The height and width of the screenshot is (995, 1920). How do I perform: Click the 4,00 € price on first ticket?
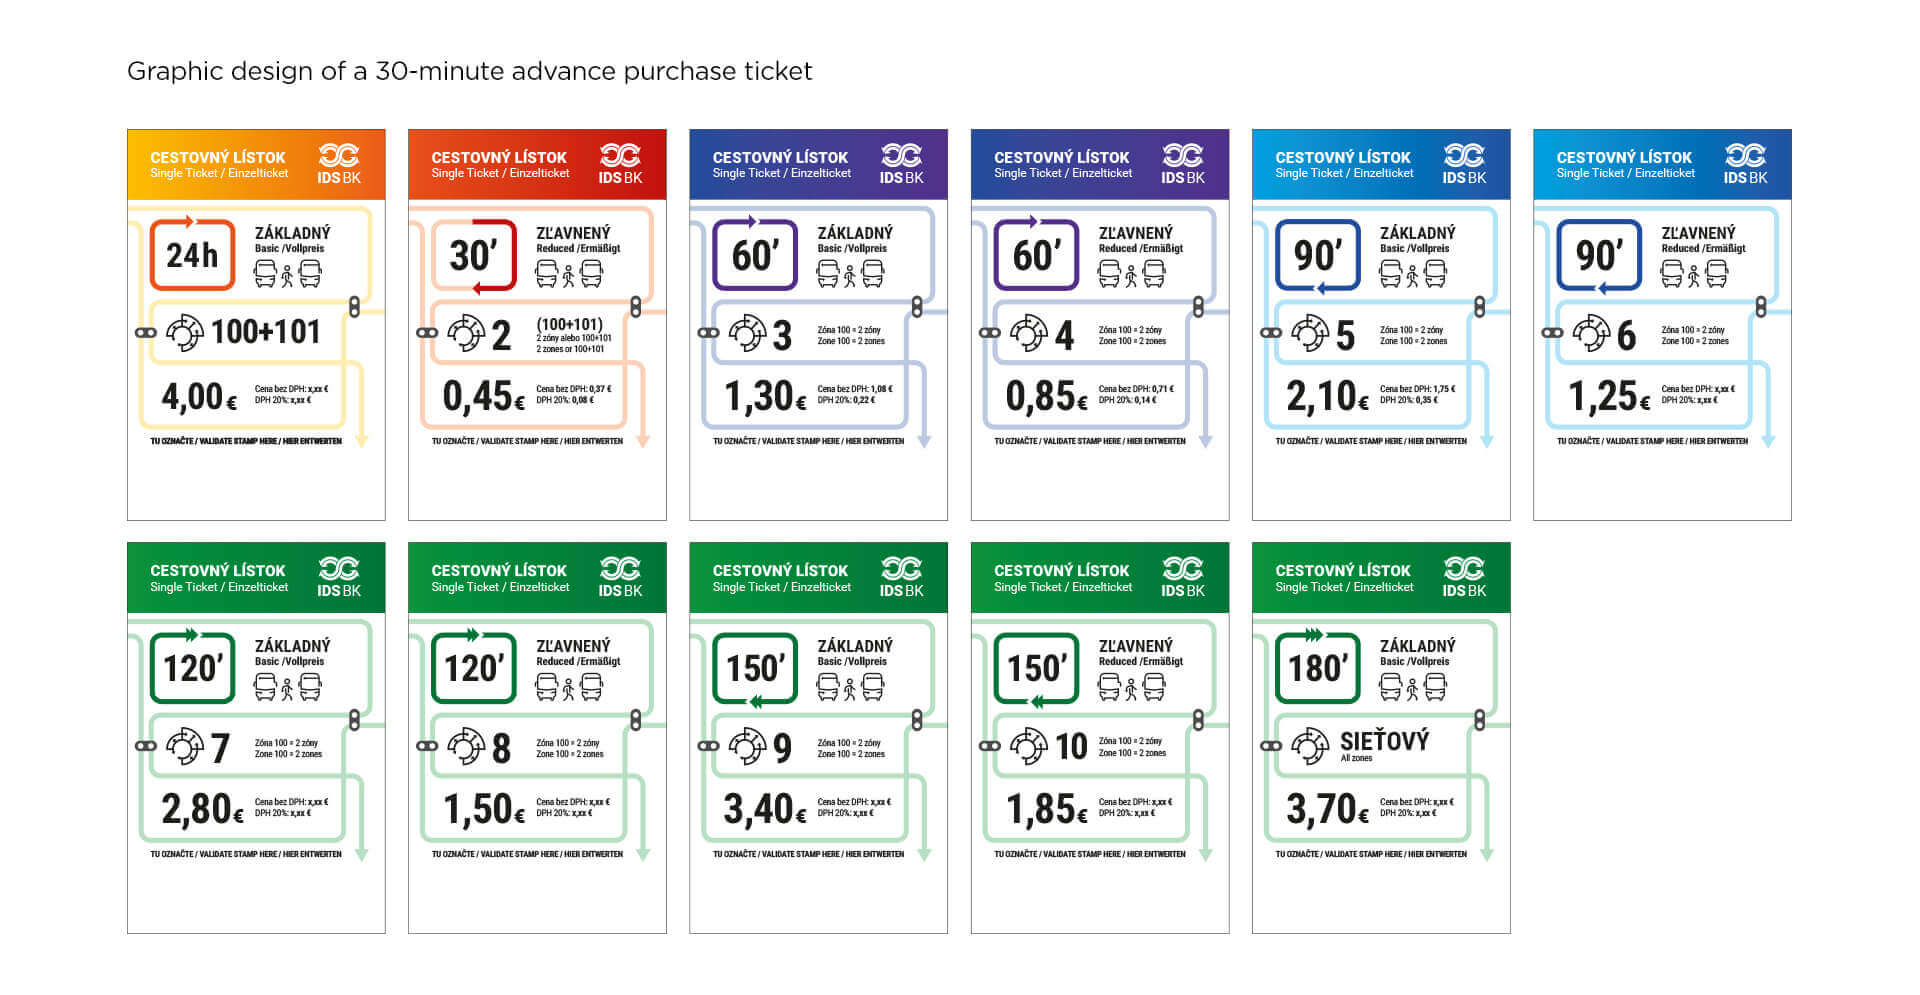(199, 397)
